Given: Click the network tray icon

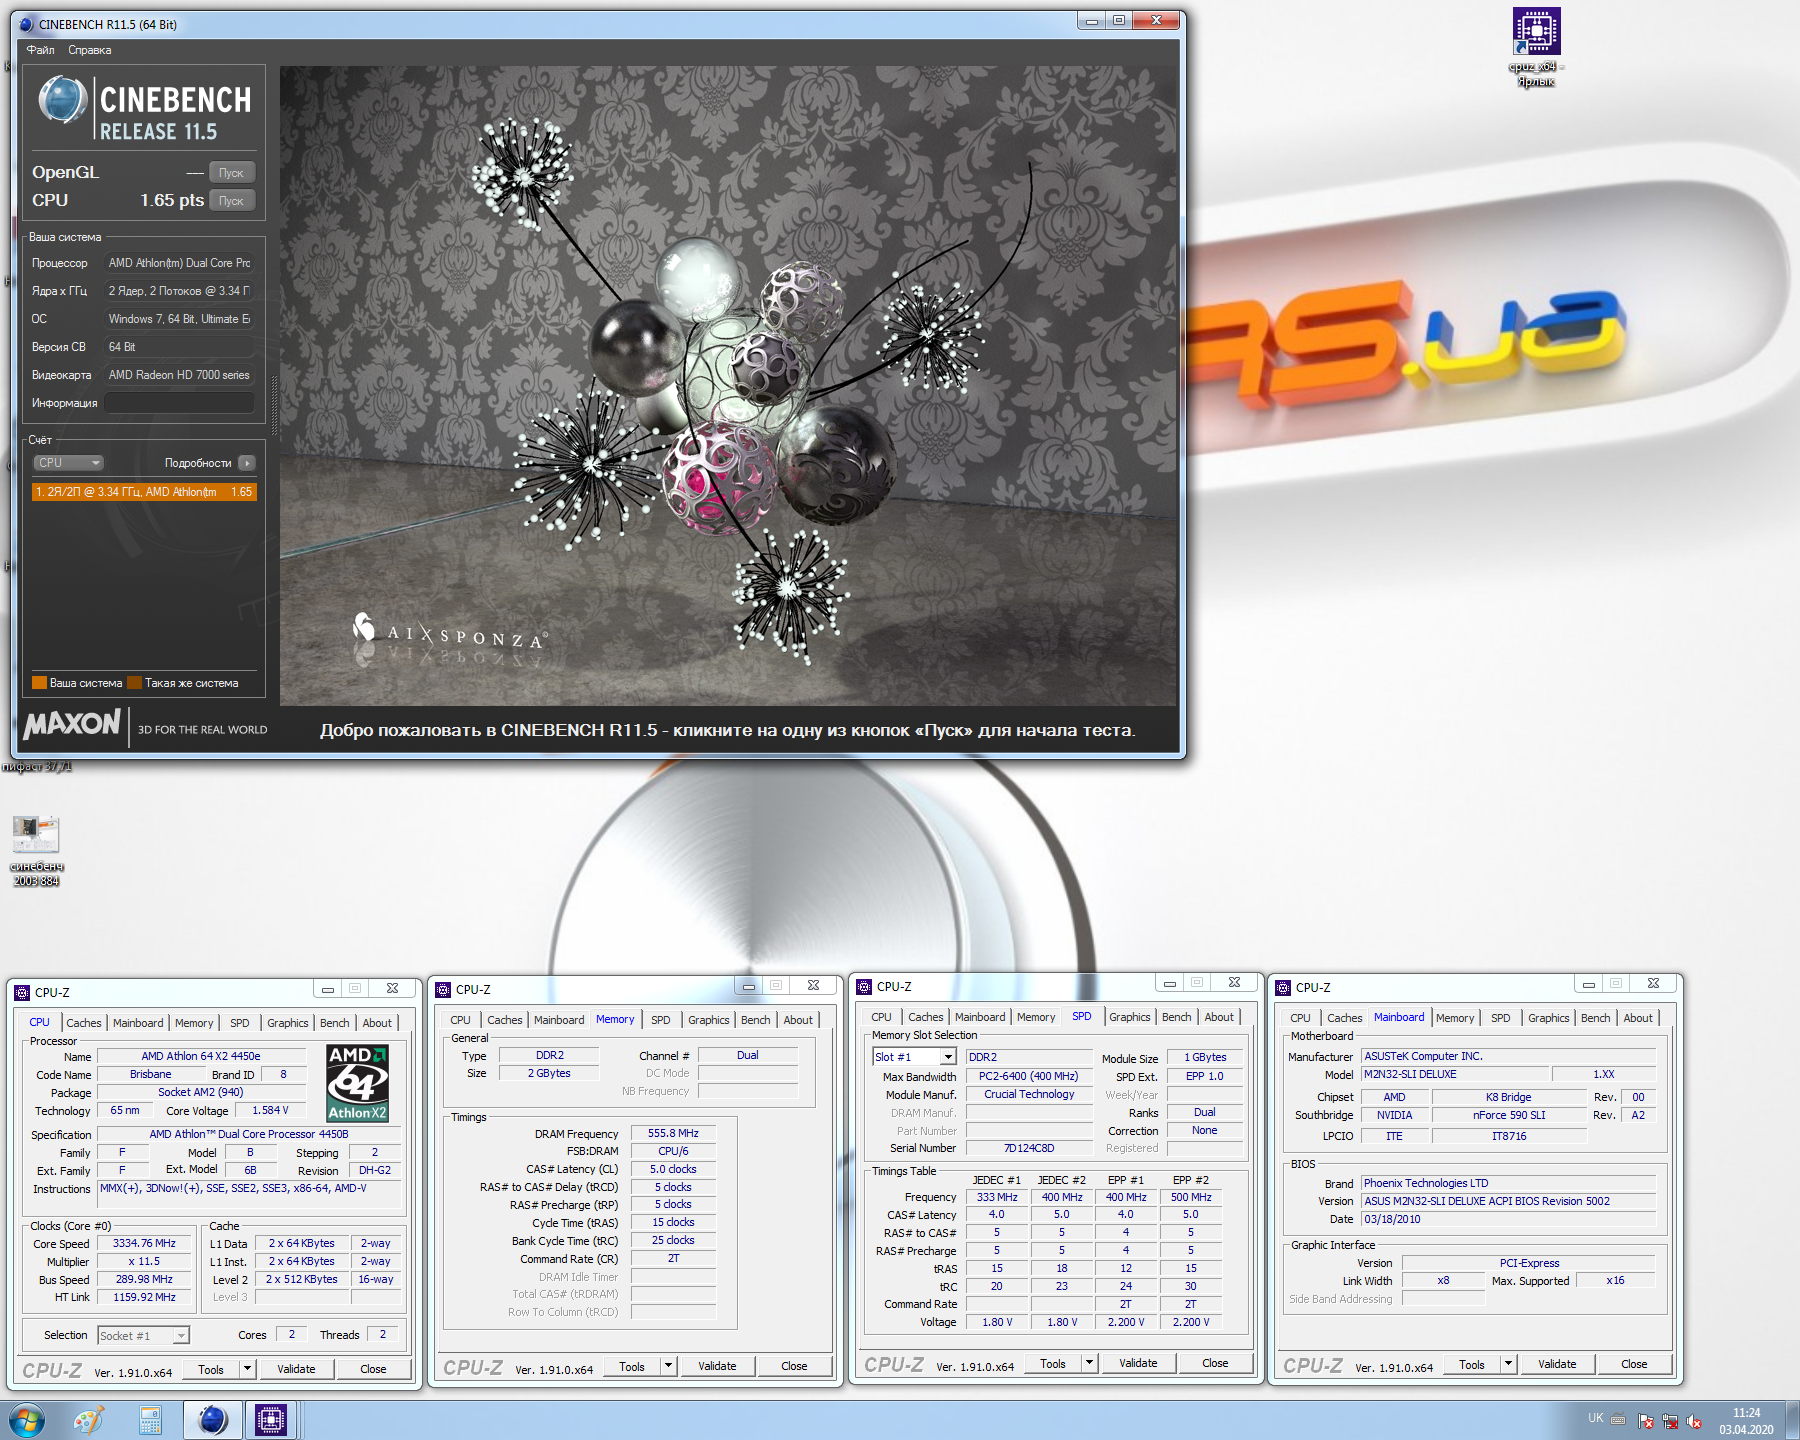Looking at the screenshot, I should 1669,1420.
